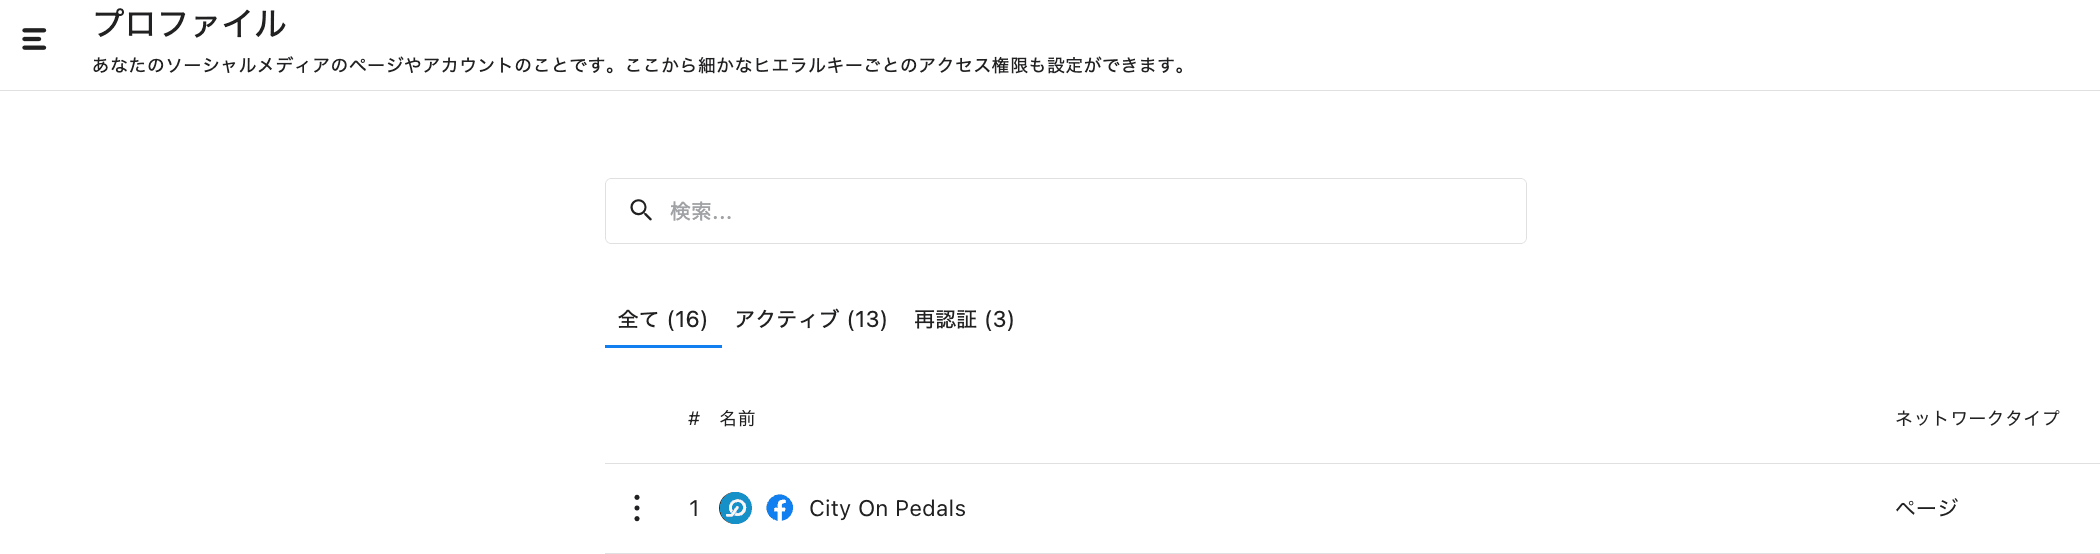Click the divider line below the table header

(x=1300, y=463)
